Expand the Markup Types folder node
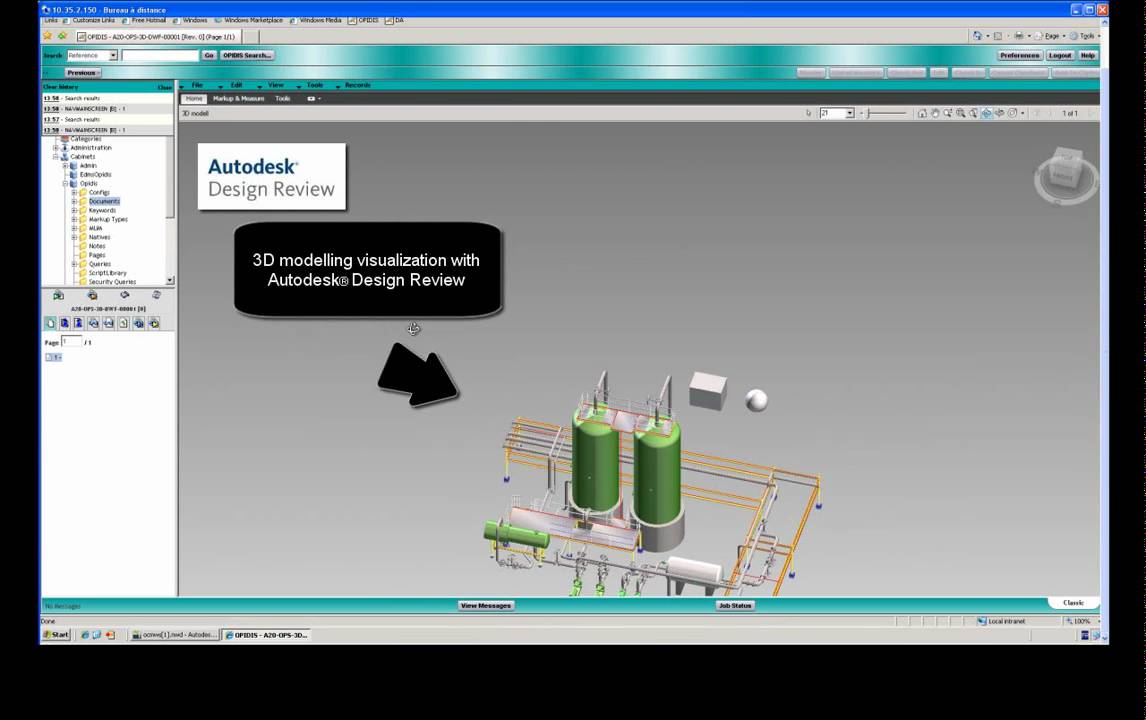Image resolution: width=1146 pixels, height=720 pixels. coord(74,219)
